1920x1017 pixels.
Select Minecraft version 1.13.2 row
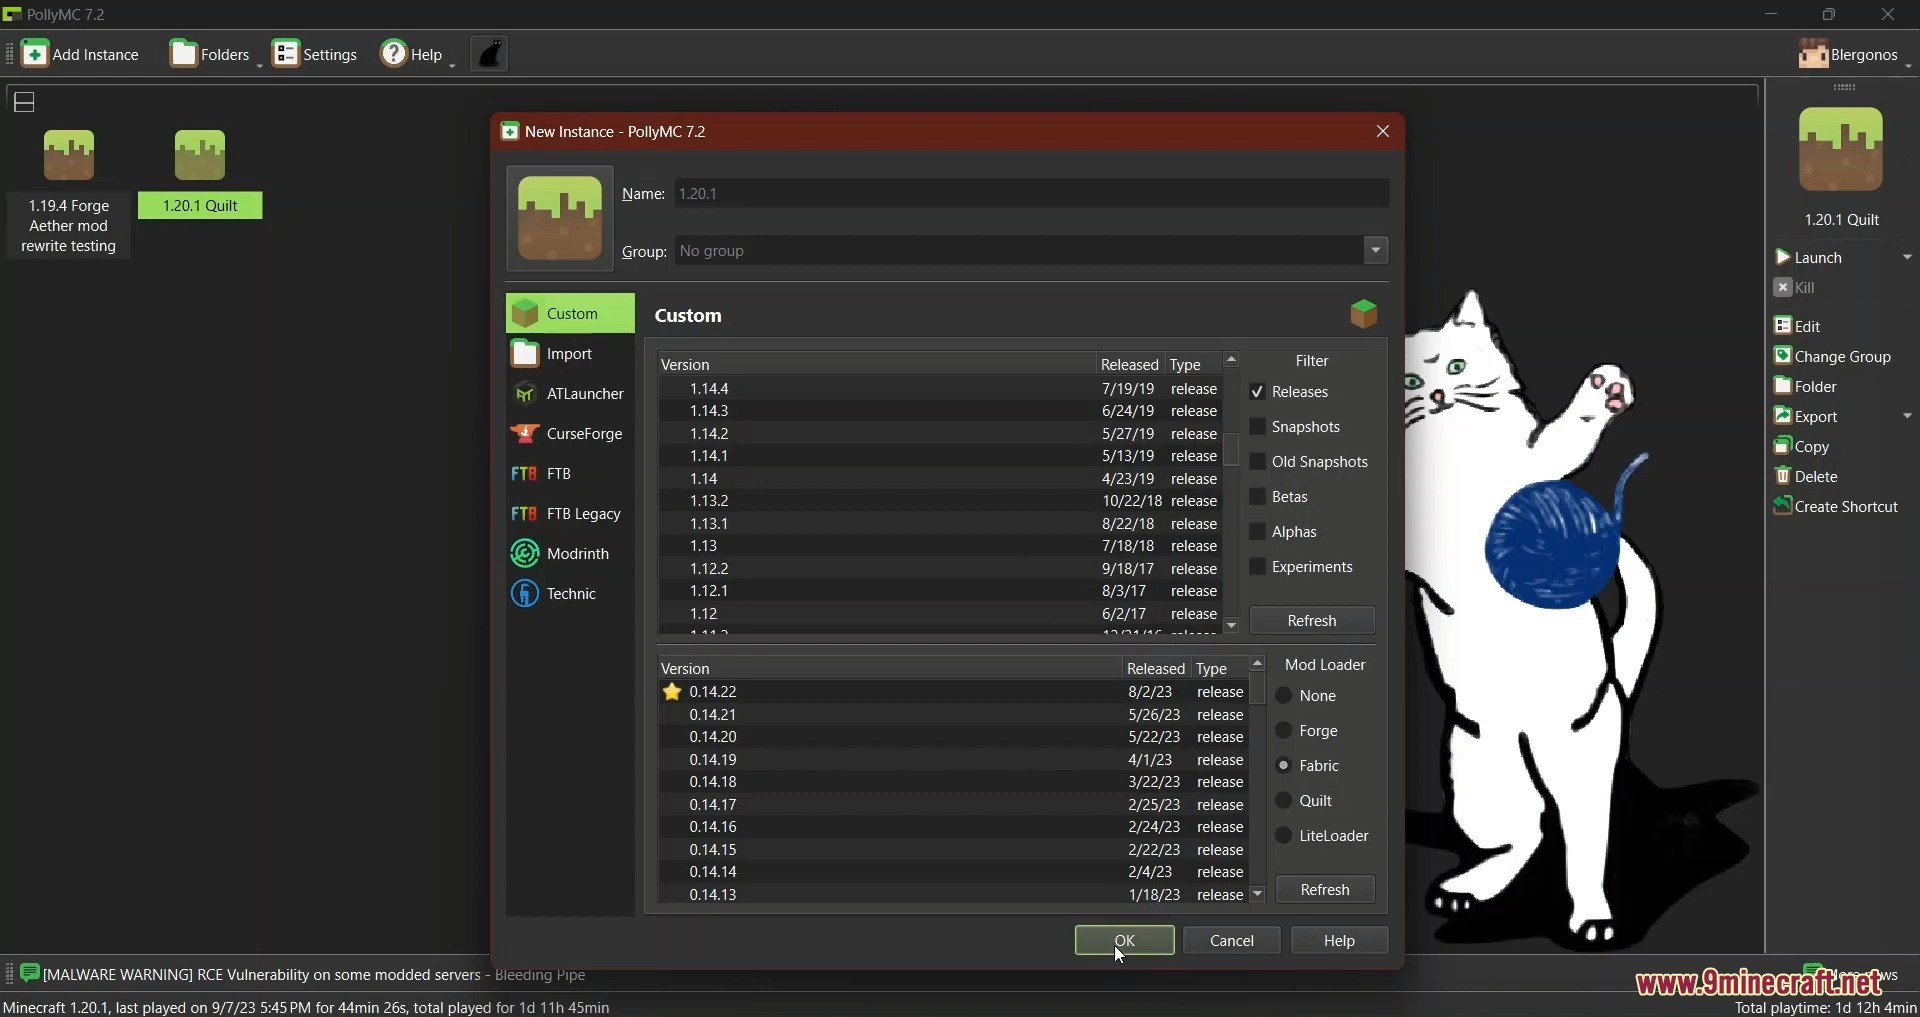[940, 502]
